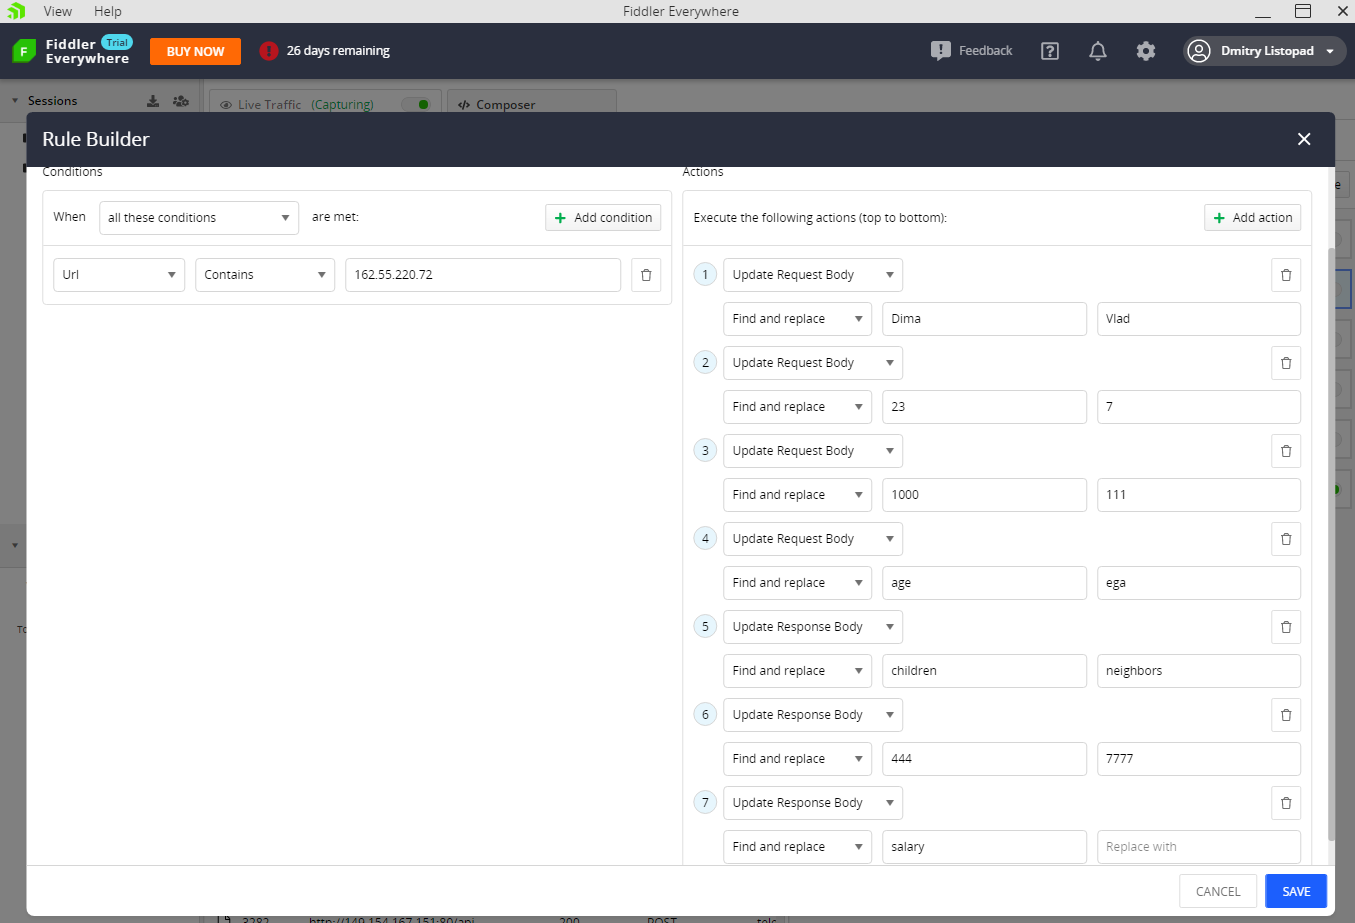1355x923 pixels.
Task: Open the View menu
Action: pos(57,11)
